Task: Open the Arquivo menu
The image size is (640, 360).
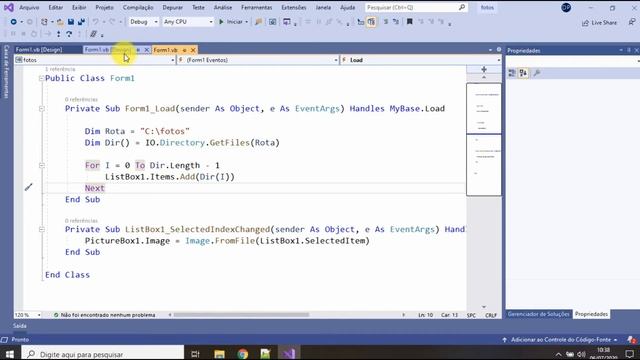Action: click(x=29, y=7)
